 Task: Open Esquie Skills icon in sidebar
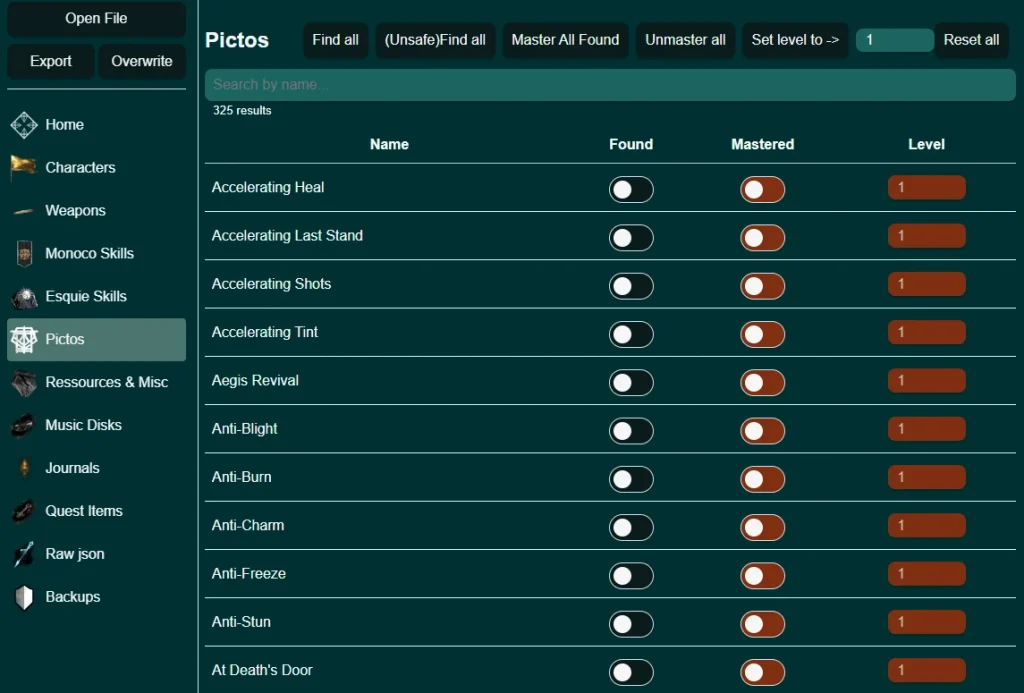[24, 297]
